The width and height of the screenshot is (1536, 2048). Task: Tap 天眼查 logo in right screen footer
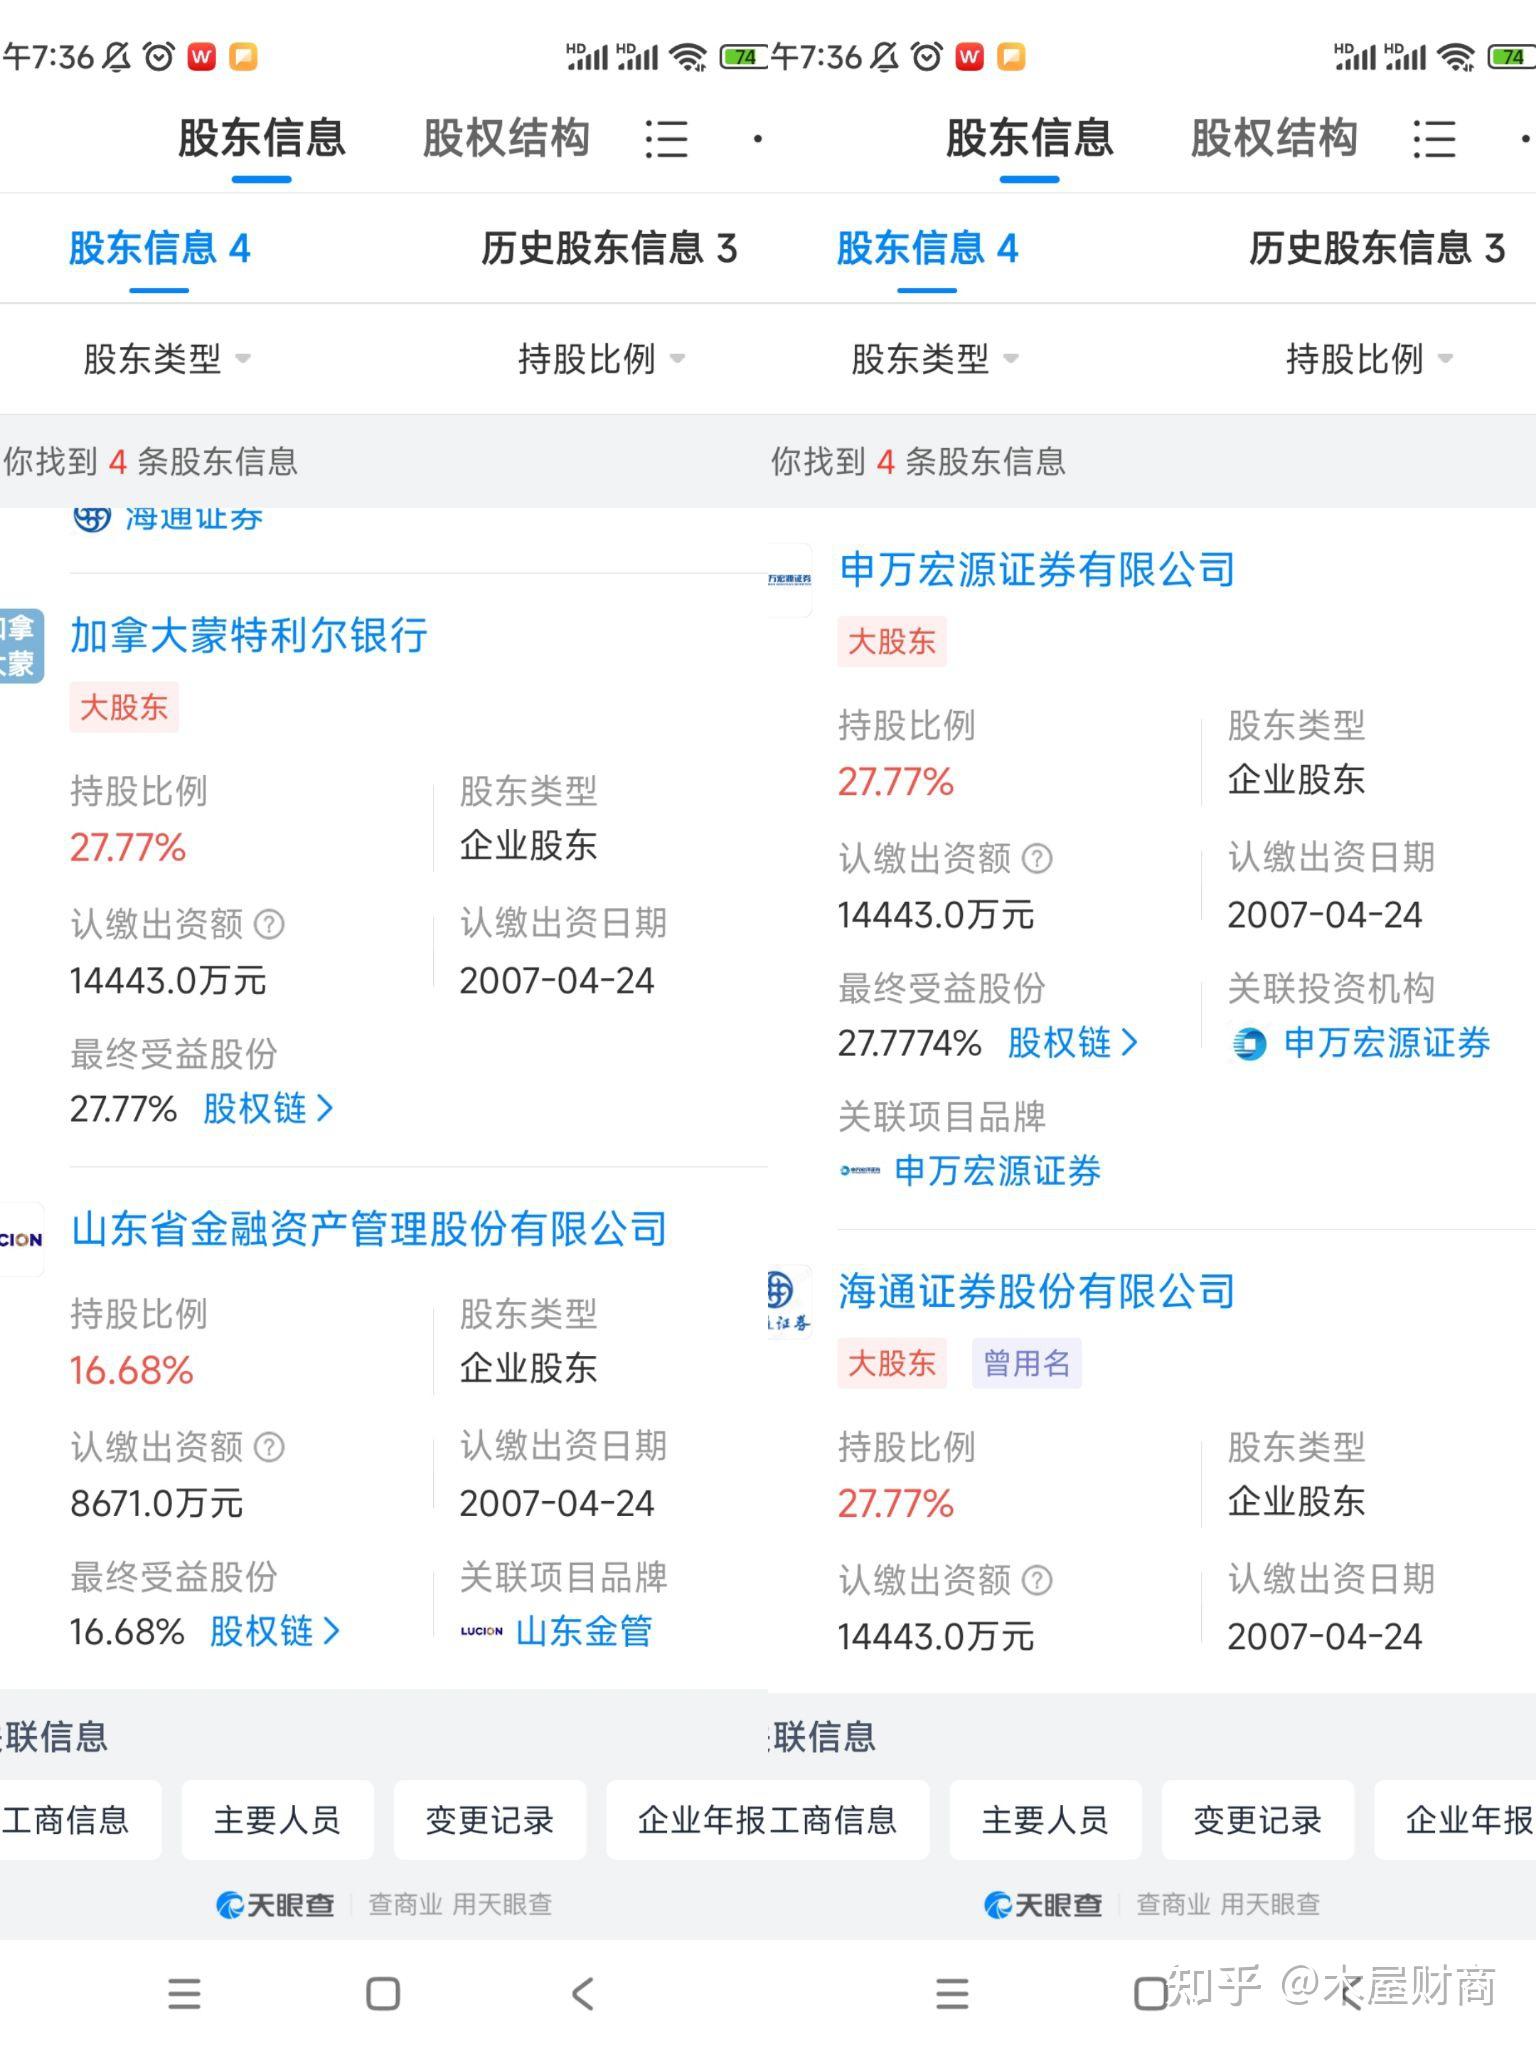tap(1043, 1904)
